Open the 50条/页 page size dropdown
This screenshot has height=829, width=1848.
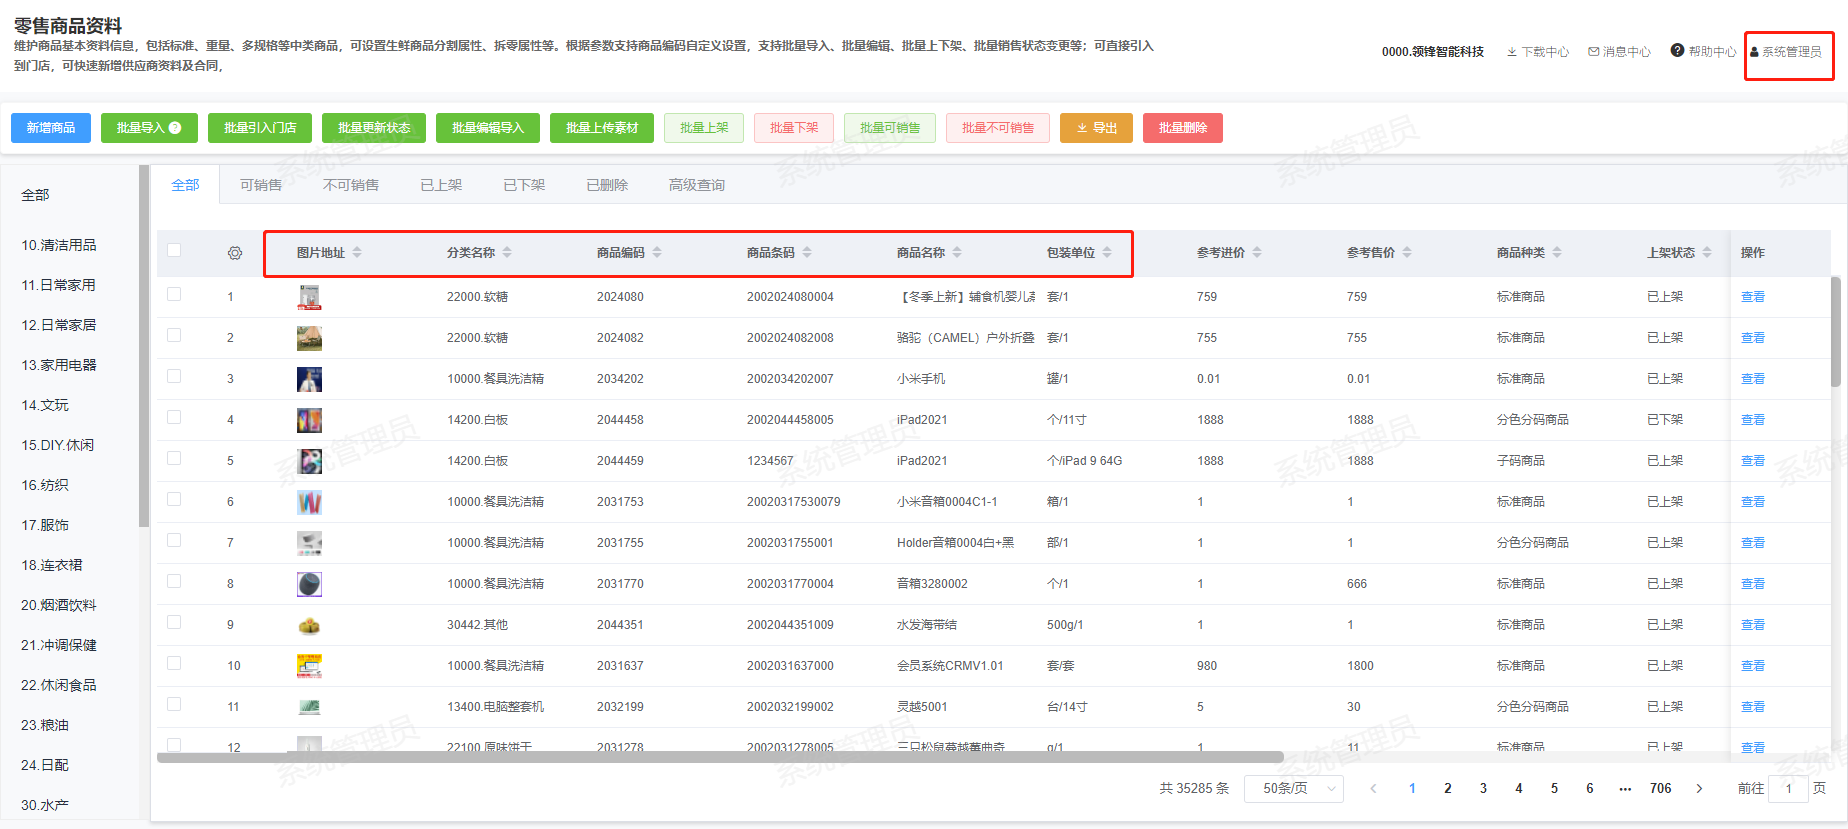point(1294,789)
